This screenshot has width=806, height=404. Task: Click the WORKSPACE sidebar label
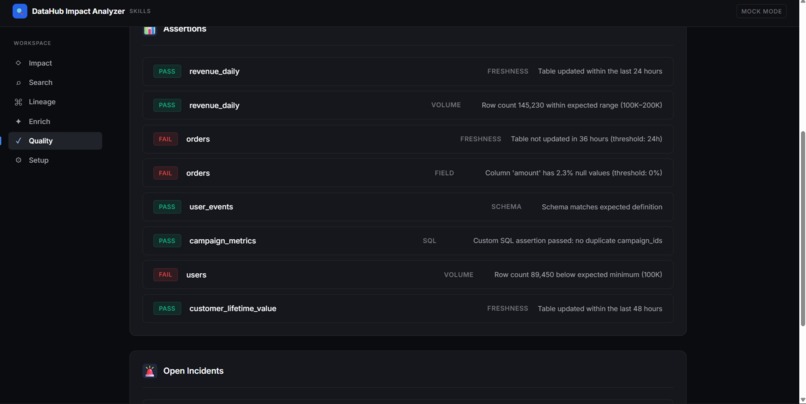(32, 43)
